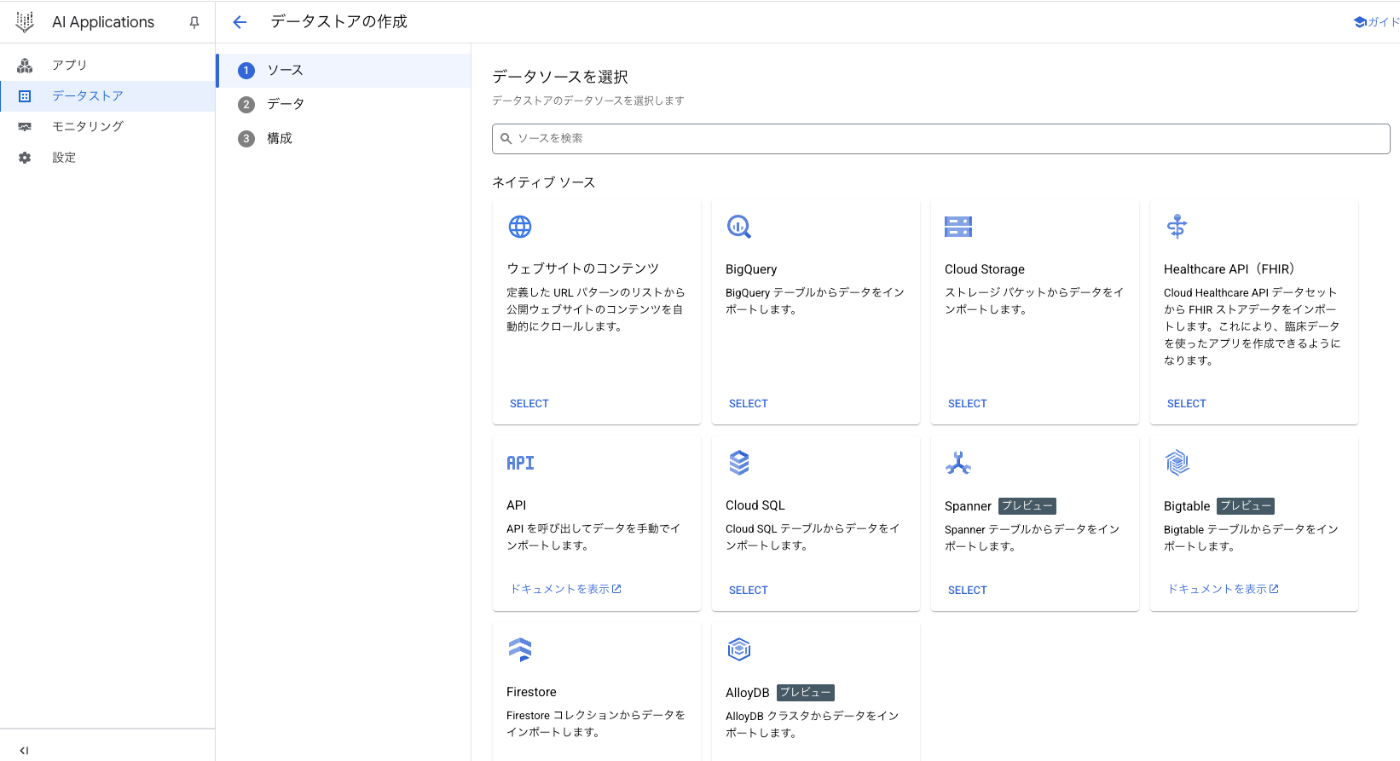Image resolution: width=1400 pixels, height=761 pixels.
Task: Click the ソースを検索 search field
Action: 941,139
